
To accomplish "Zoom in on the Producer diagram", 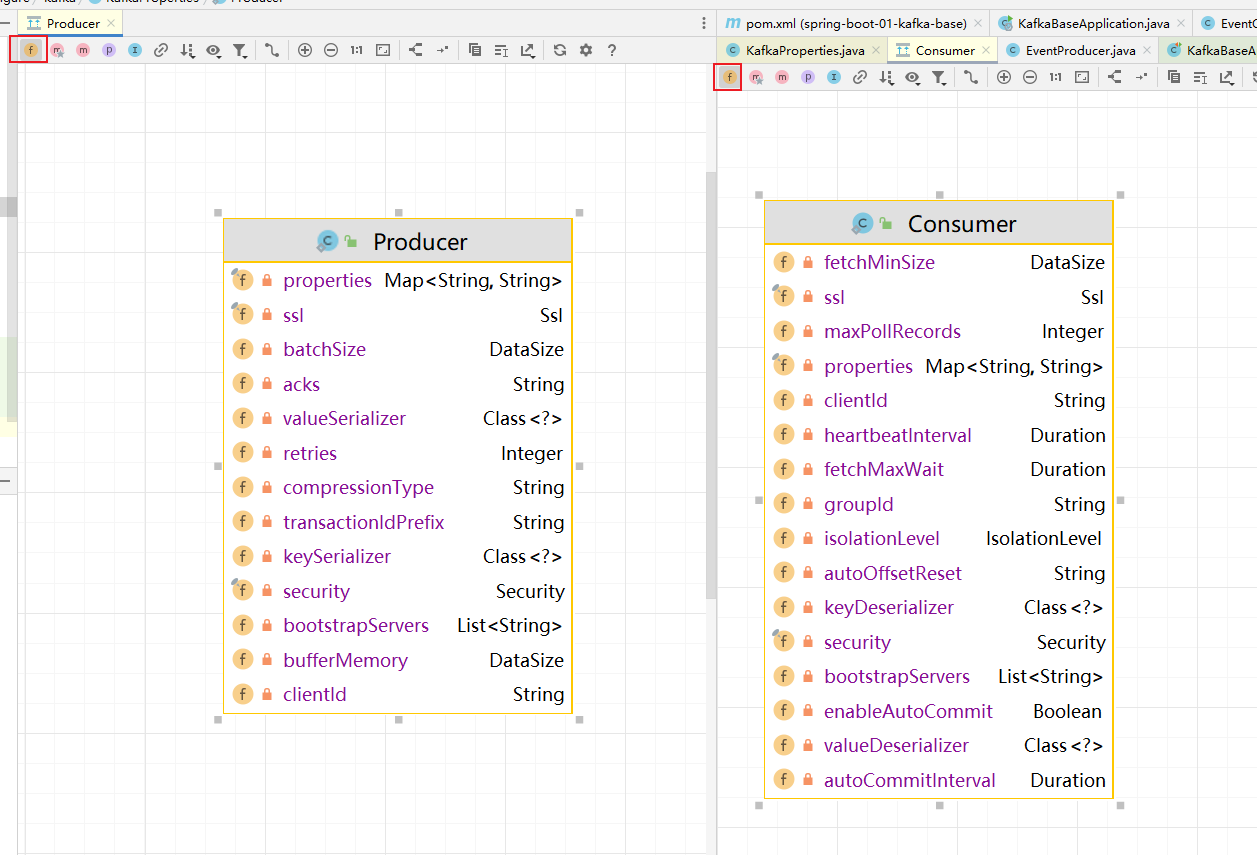I will (305, 50).
